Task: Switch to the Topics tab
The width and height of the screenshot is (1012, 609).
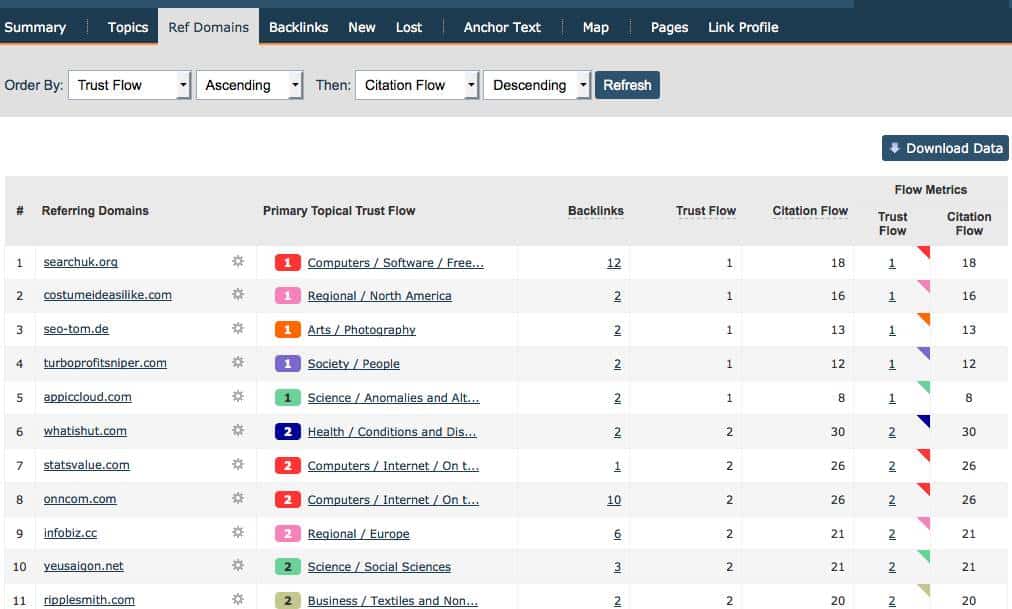Action: point(128,27)
